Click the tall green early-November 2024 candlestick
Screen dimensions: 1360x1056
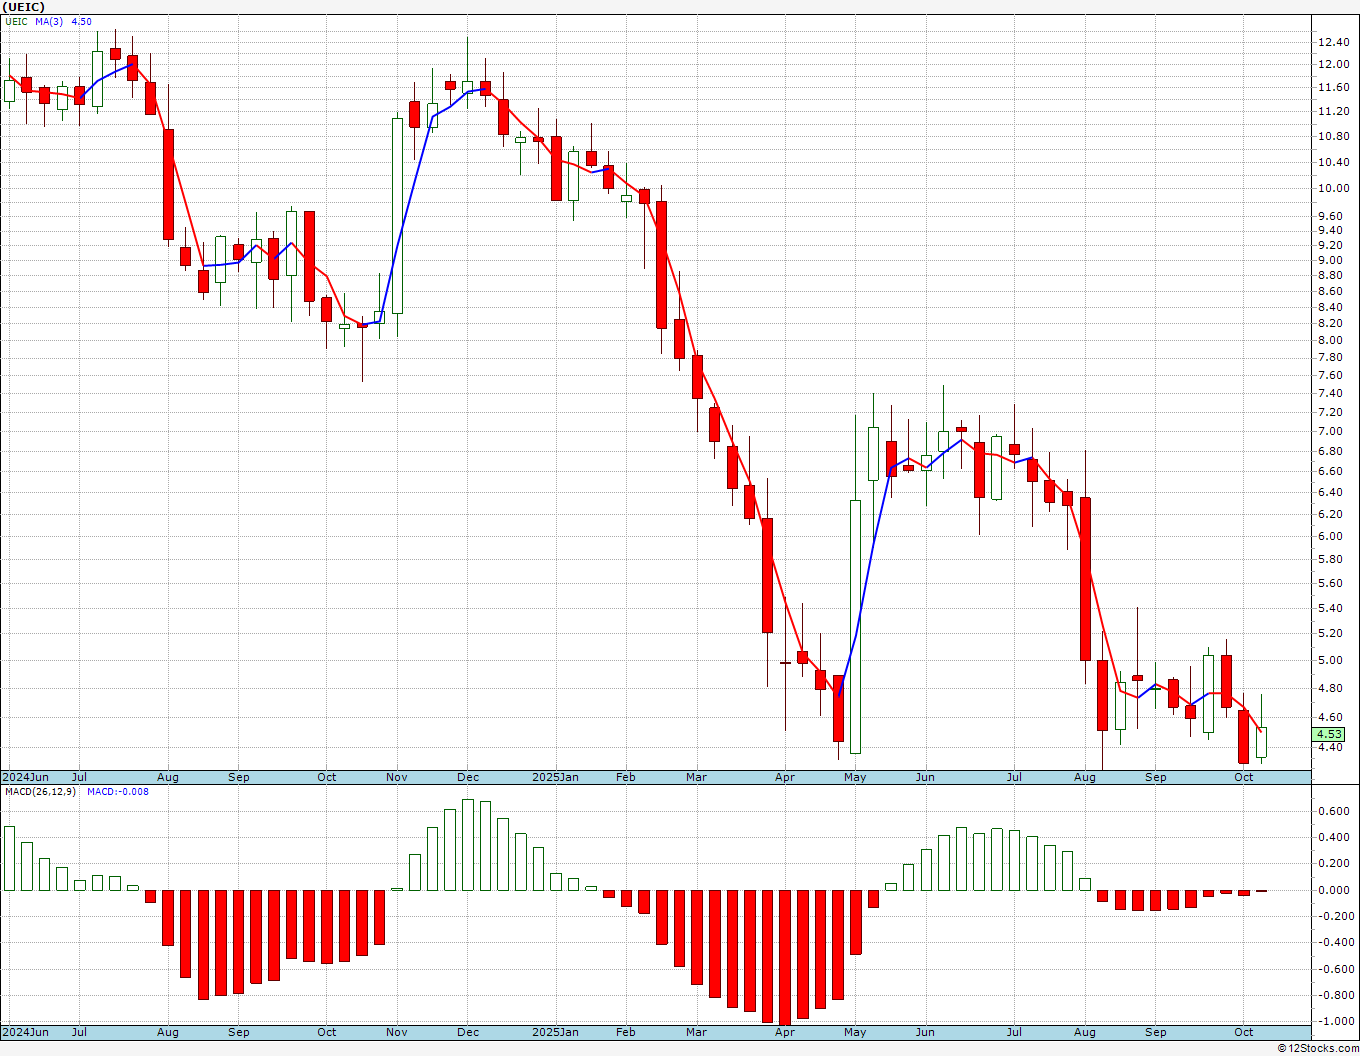pyautogui.click(x=398, y=216)
